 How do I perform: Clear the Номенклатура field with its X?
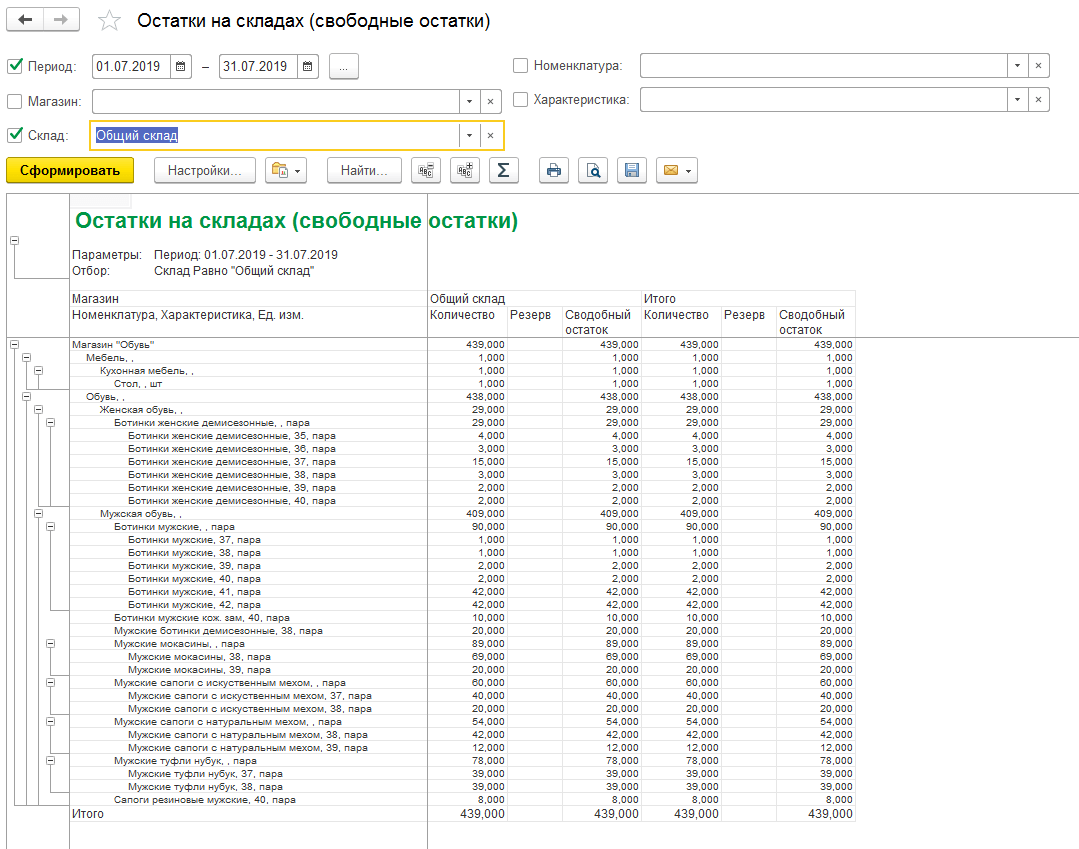[x=1038, y=66]
